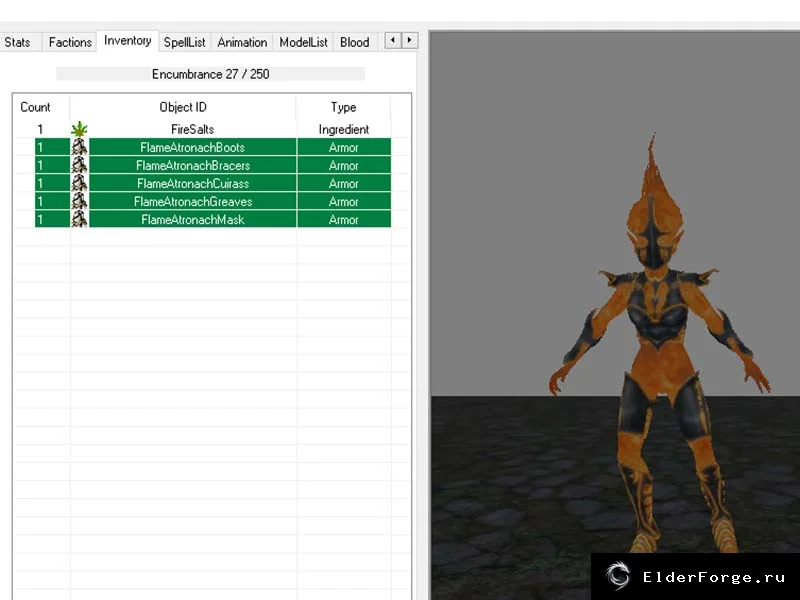Open the Factions tab
Image resolution: width=800 pixels, height=600 pixels.
[70, 42]
